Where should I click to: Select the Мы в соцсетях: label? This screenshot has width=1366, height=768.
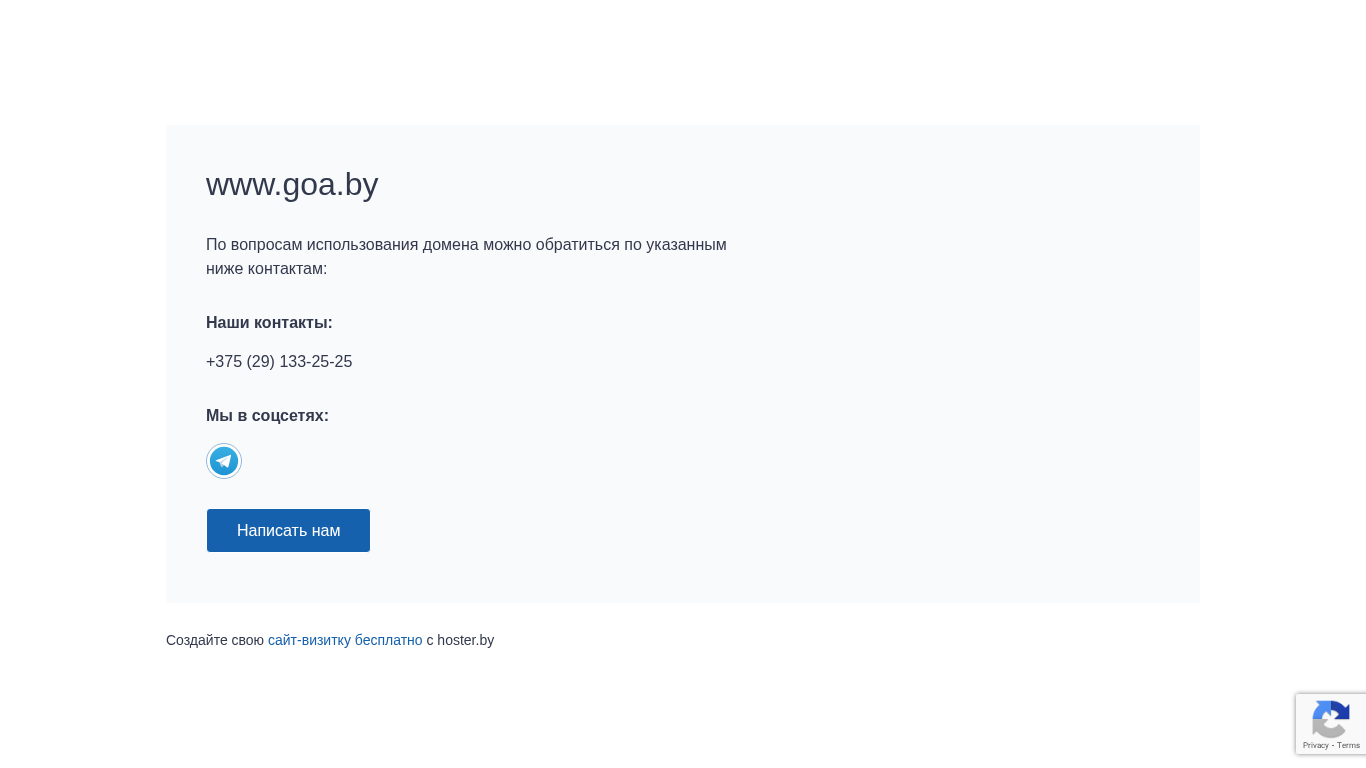click(267, 416)
